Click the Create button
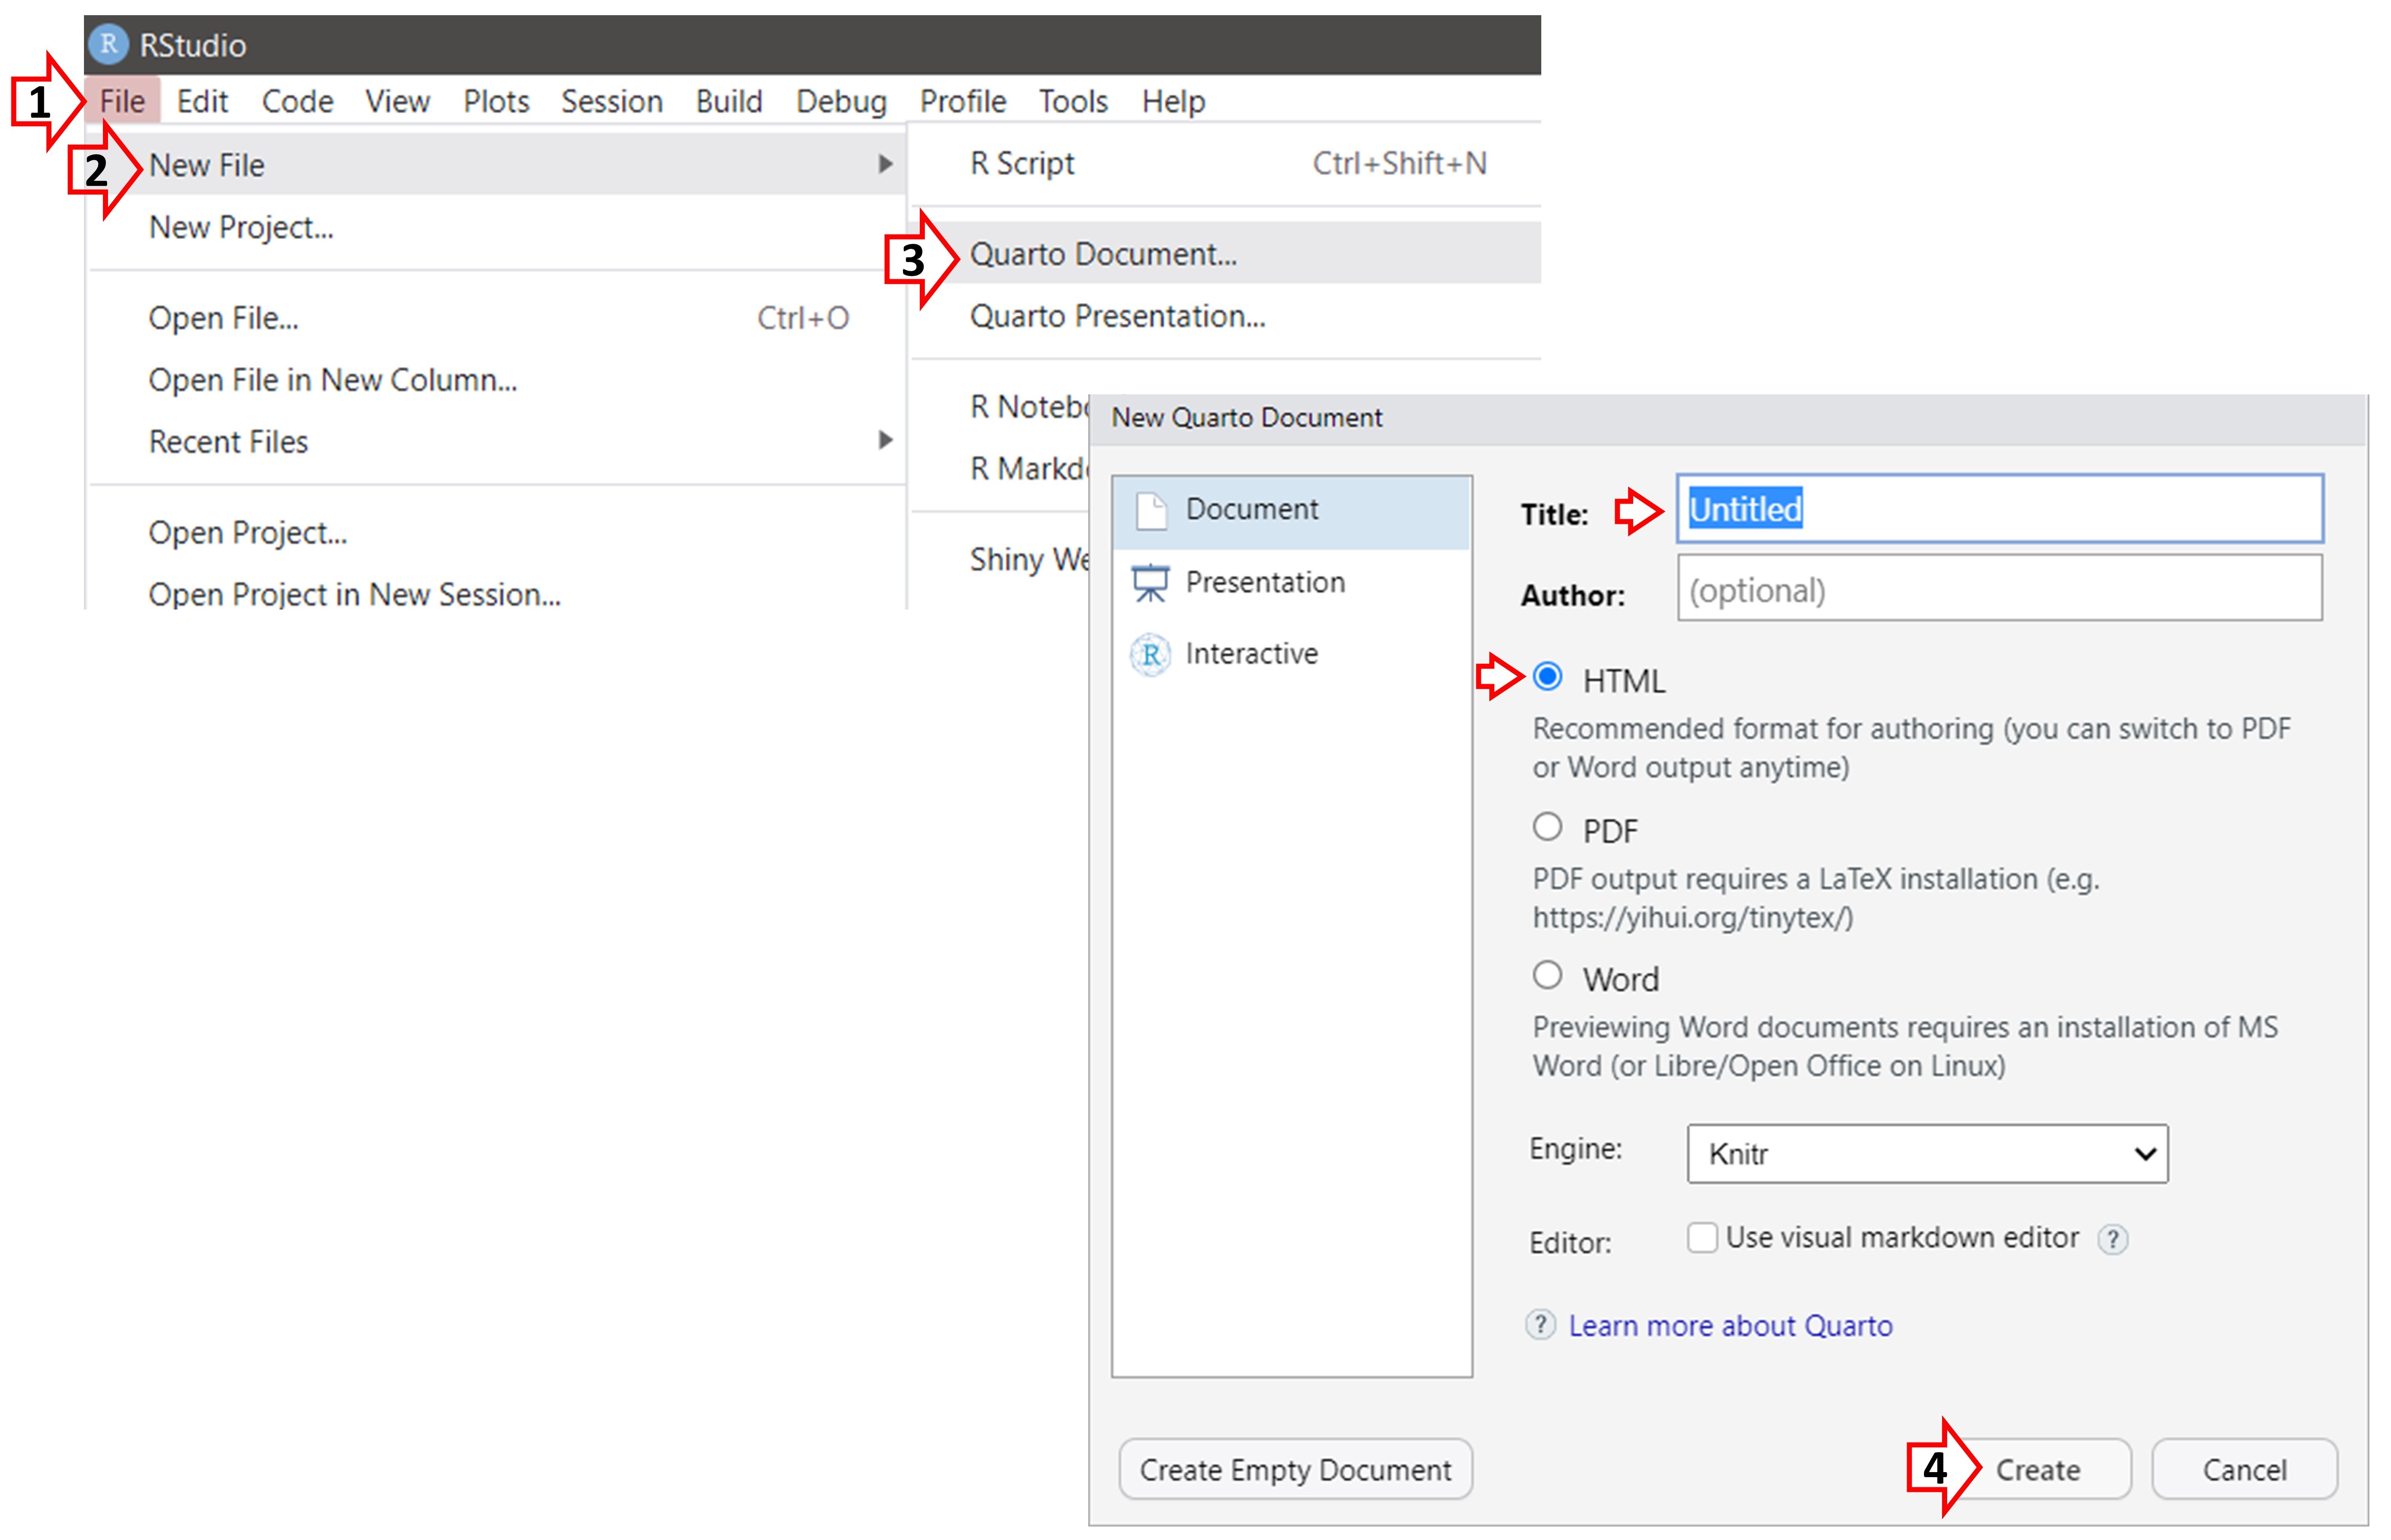 click(2037, 1469)
